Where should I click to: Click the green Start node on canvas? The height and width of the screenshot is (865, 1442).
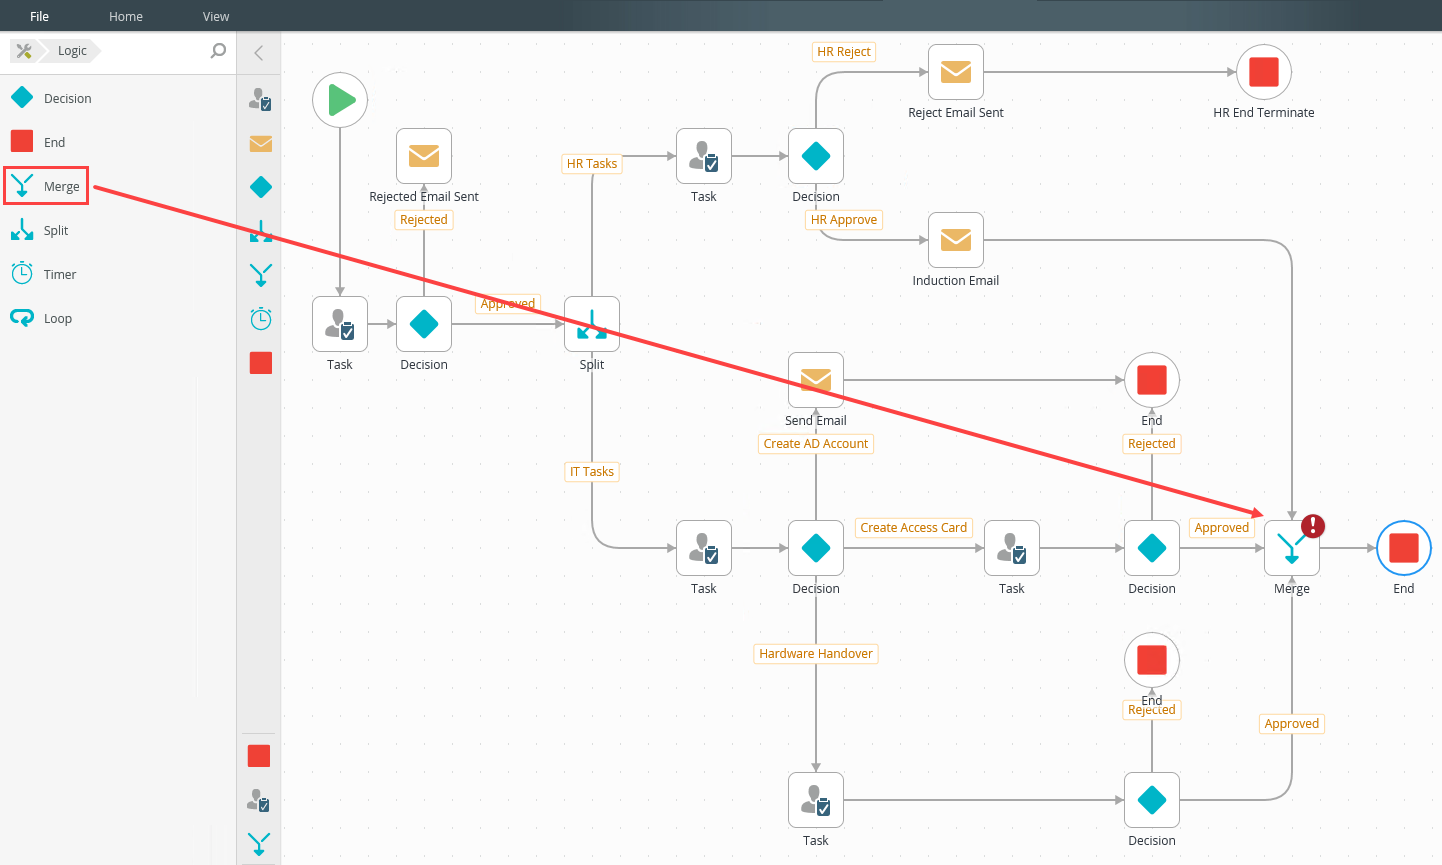point(340,100)
